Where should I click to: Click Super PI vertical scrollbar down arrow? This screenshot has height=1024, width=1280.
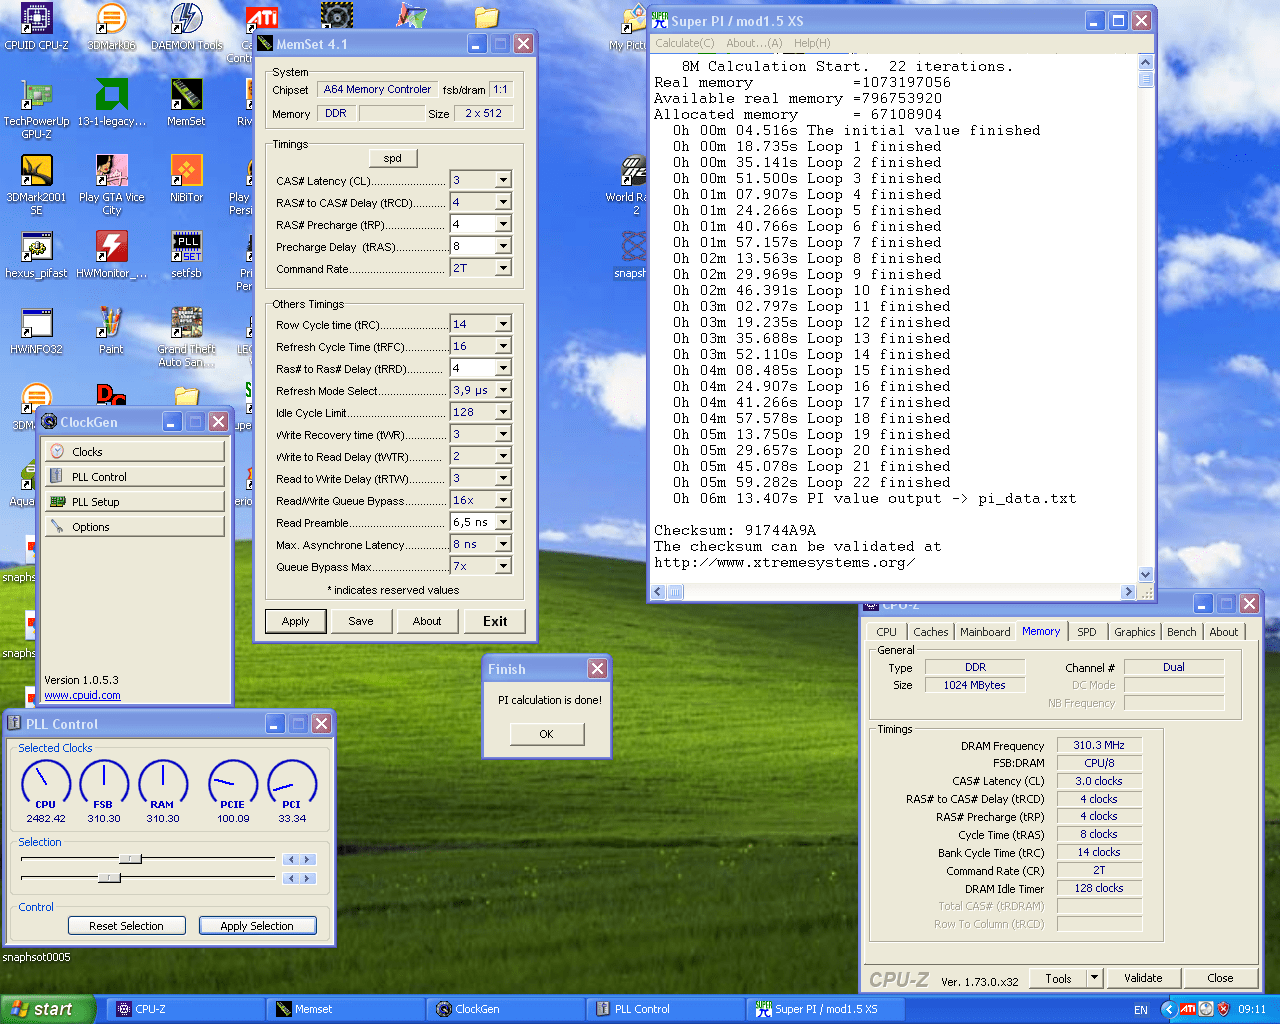click(x=1146, y=574)
